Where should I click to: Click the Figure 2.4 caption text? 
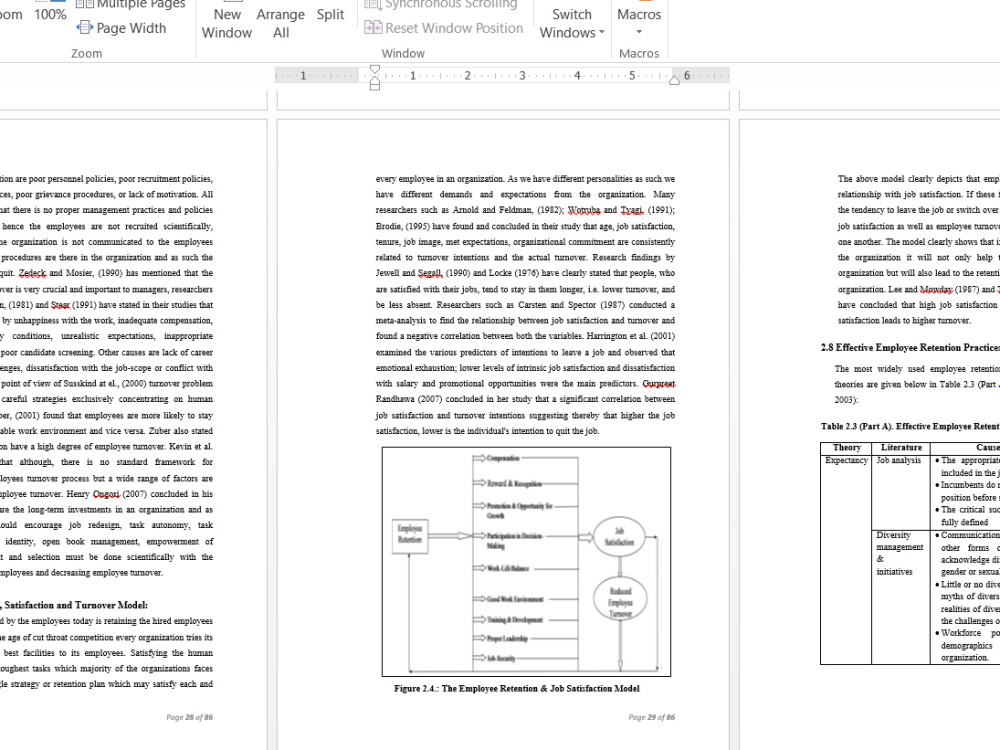coord(517,688)
